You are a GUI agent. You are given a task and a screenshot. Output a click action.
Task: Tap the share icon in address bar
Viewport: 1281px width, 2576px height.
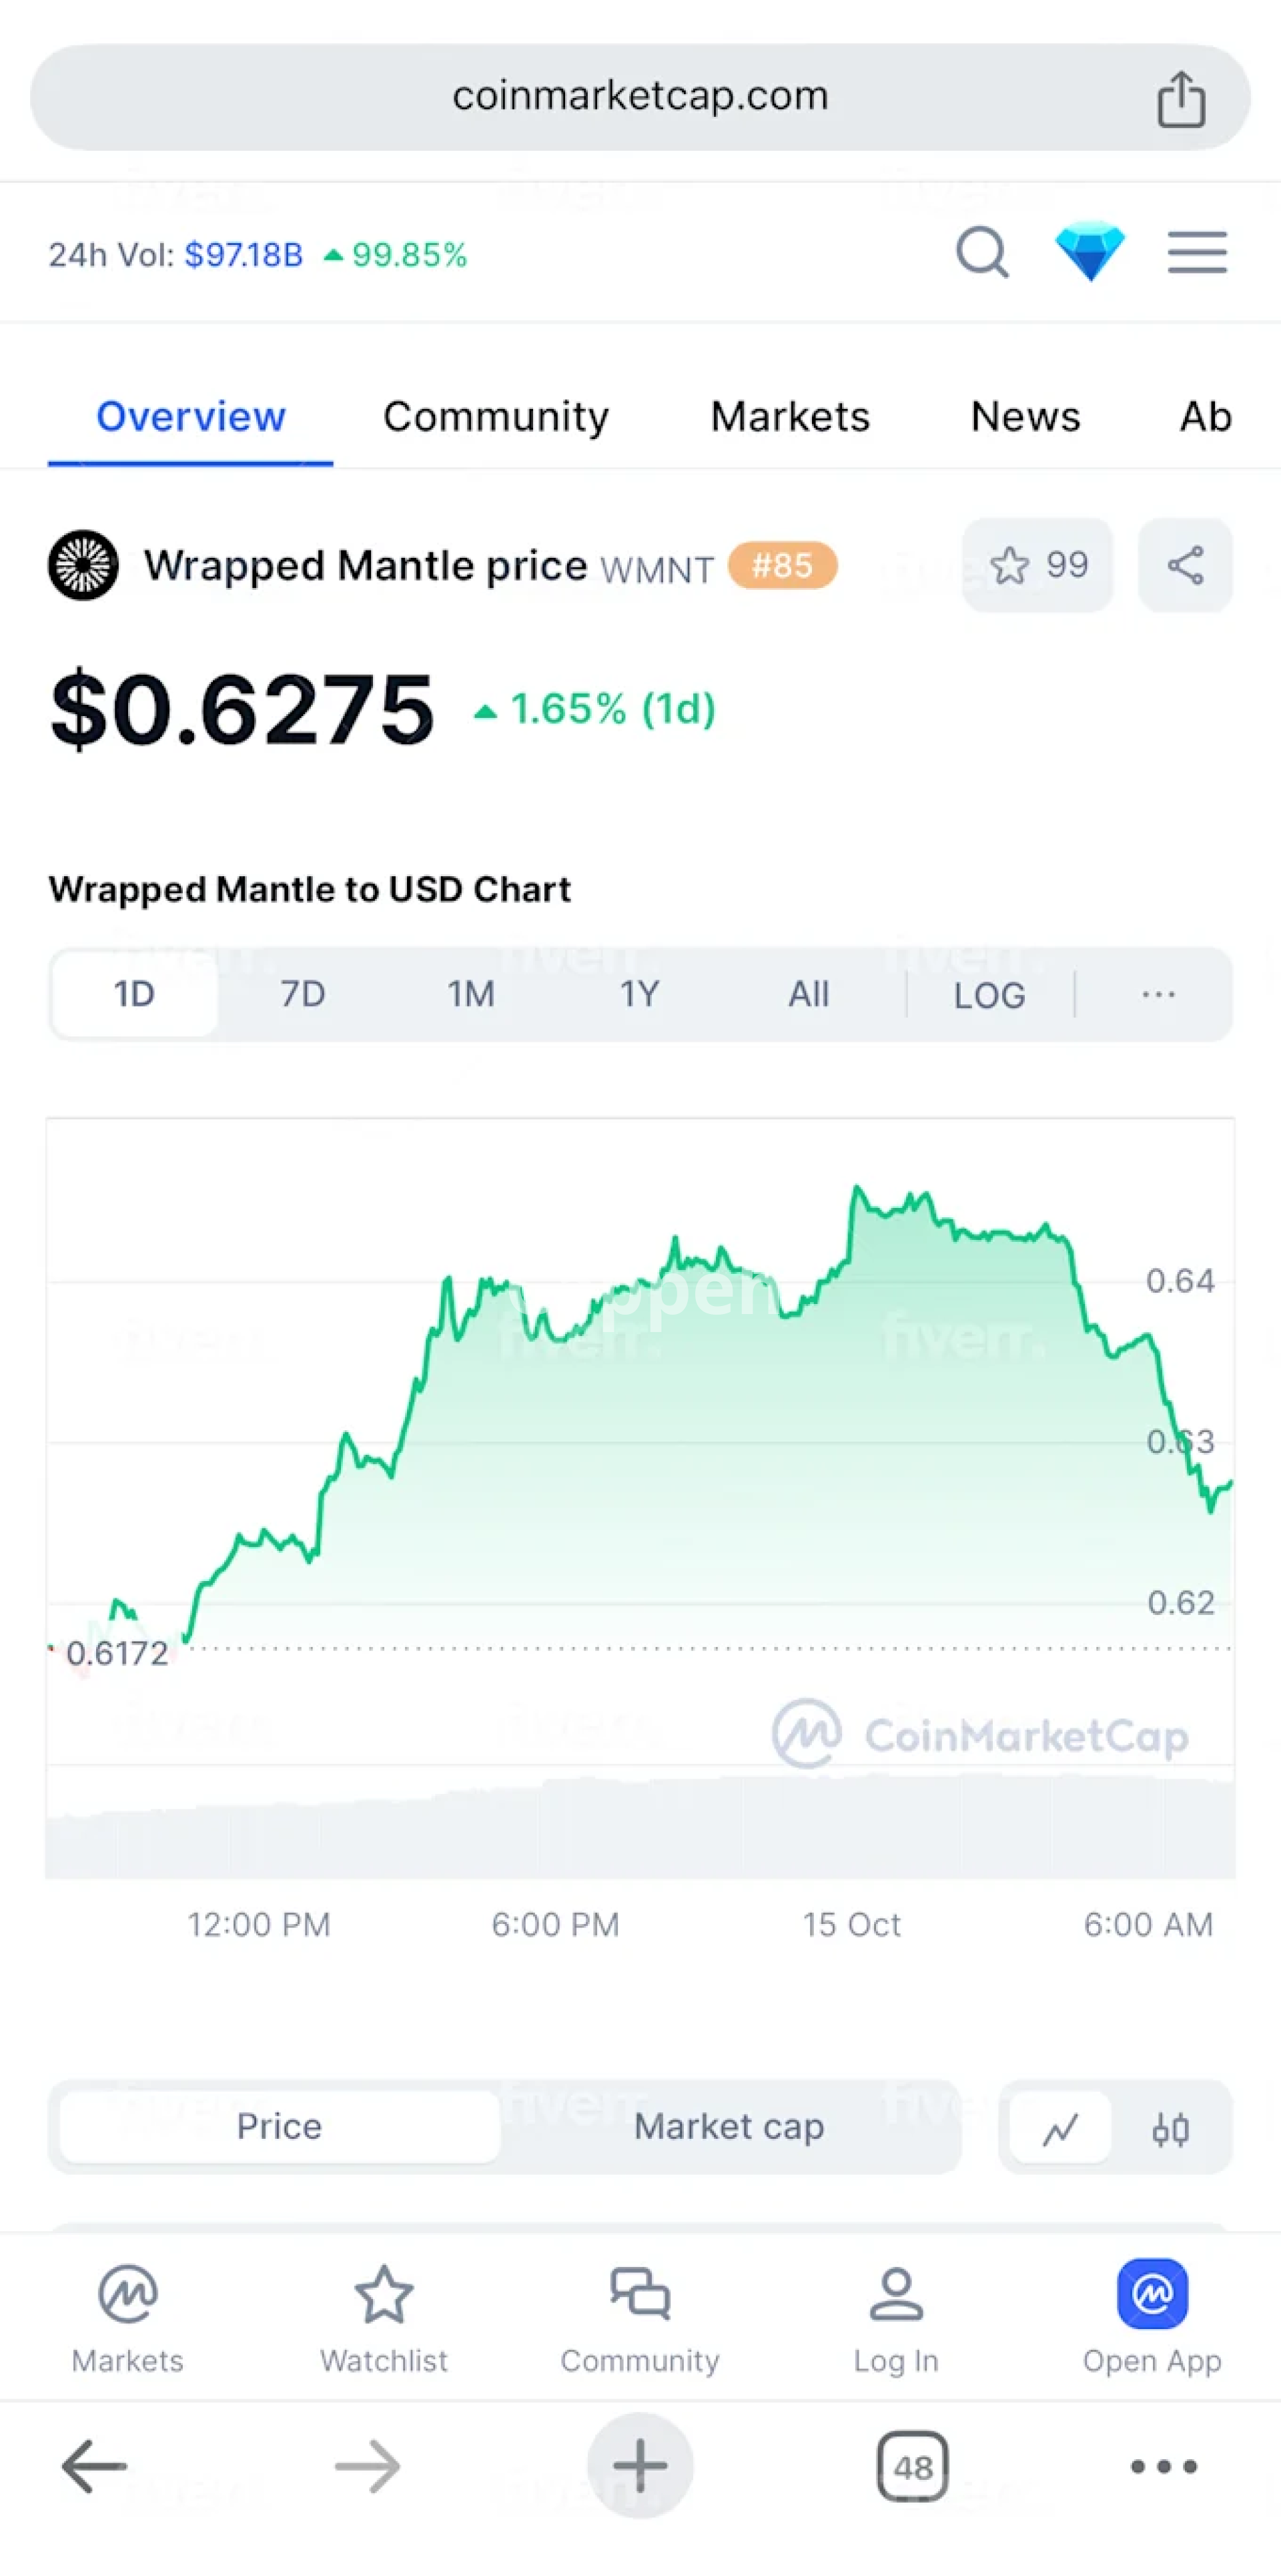[1180, 100]
